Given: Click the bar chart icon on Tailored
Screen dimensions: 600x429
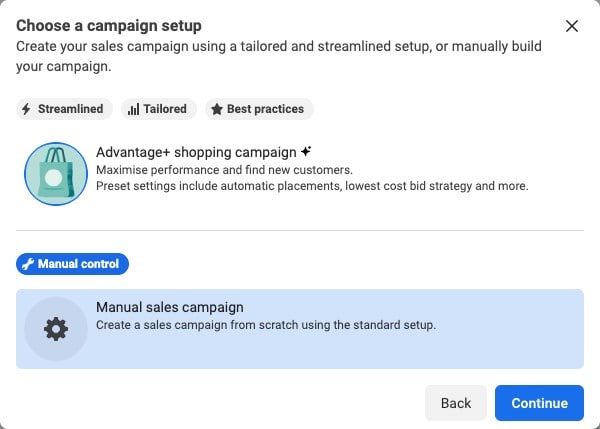Looking at the screenshot, I should coord(134,109).
